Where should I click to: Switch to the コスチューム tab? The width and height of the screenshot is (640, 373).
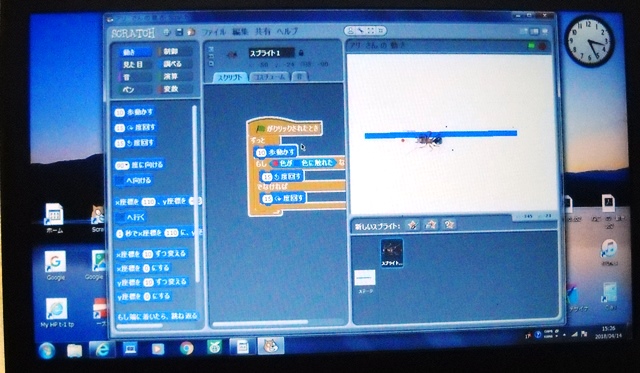coord(269,77)
